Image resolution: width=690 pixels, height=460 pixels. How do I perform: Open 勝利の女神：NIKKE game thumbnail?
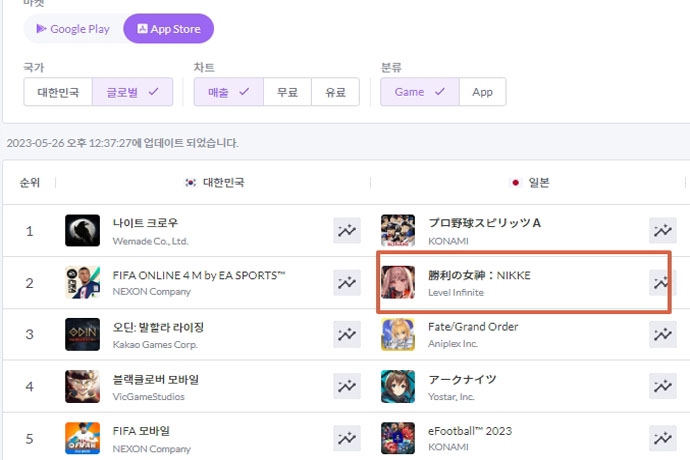[x=398, y=283]
